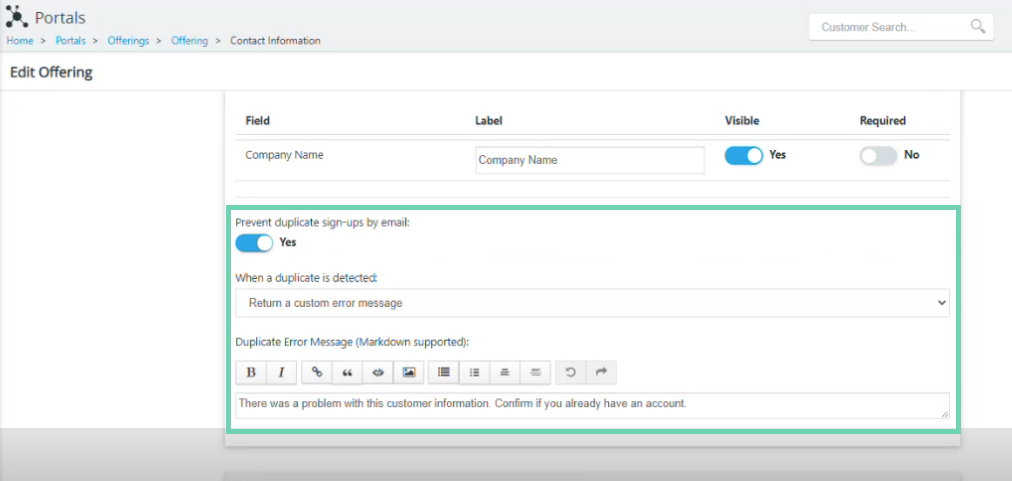Insert an image into the error message
The width and height of the screenshot is (1012, 481).
point(409,373)
